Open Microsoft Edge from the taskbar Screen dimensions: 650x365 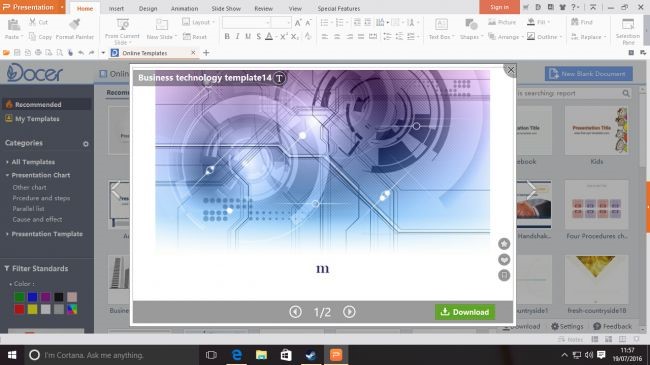coord(237,355)
